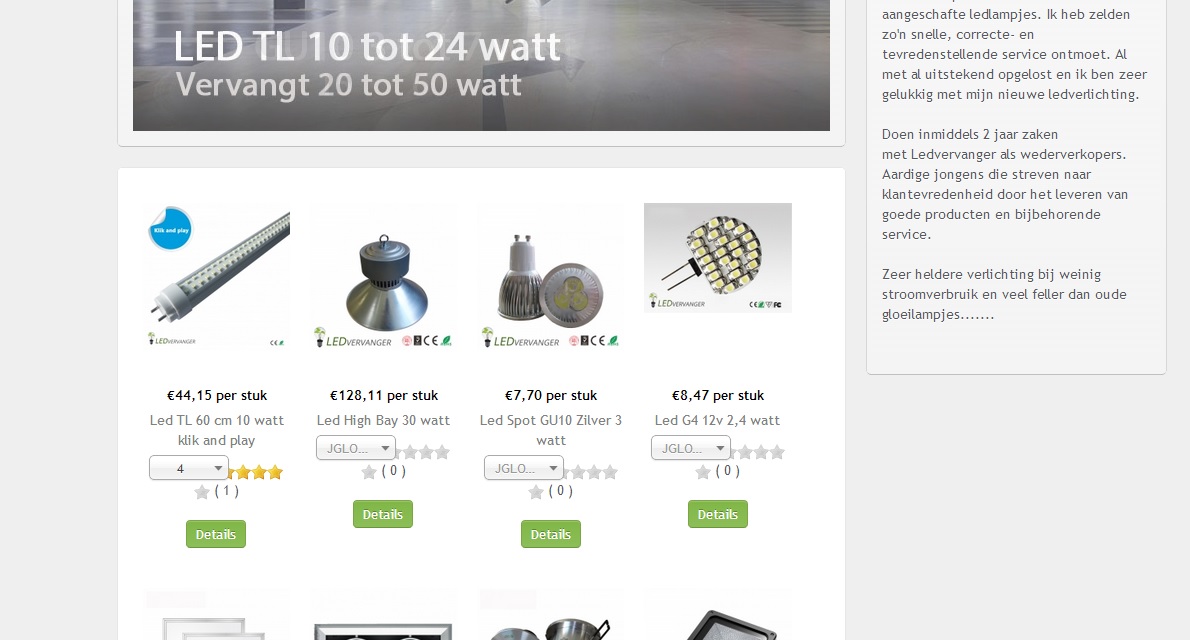
Task: Click grey star beside Led High Bay count
Action: click(369, 472)
